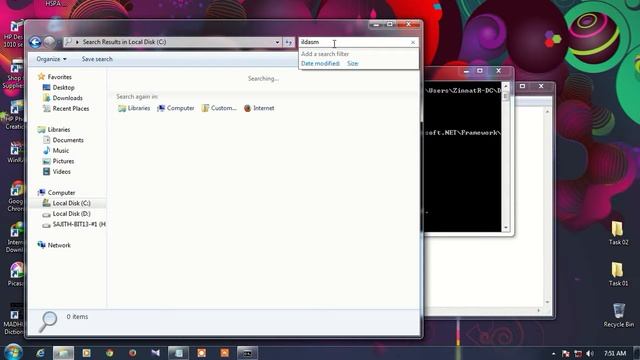Click the Downloads folder icon in sidebar
This screenshot has width=640, height=360.
[x=47, y=98]
